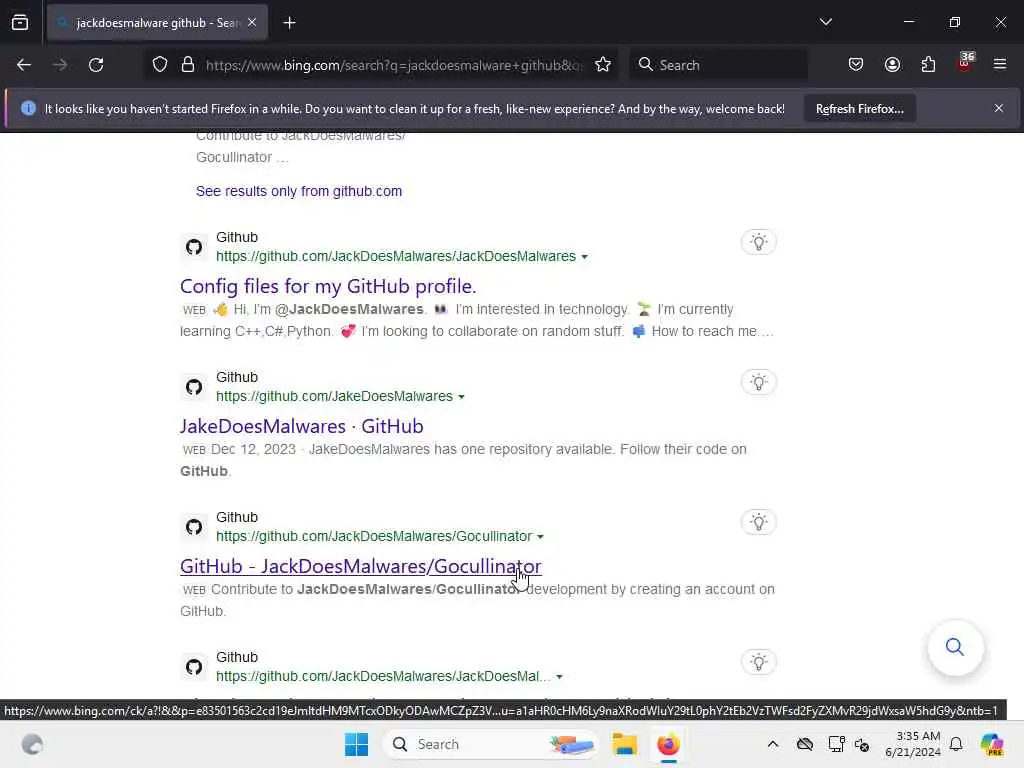Open Config files for my GitHub profile link
The width and height of the screenshot is (1024, 768).
tap(328, 286)
